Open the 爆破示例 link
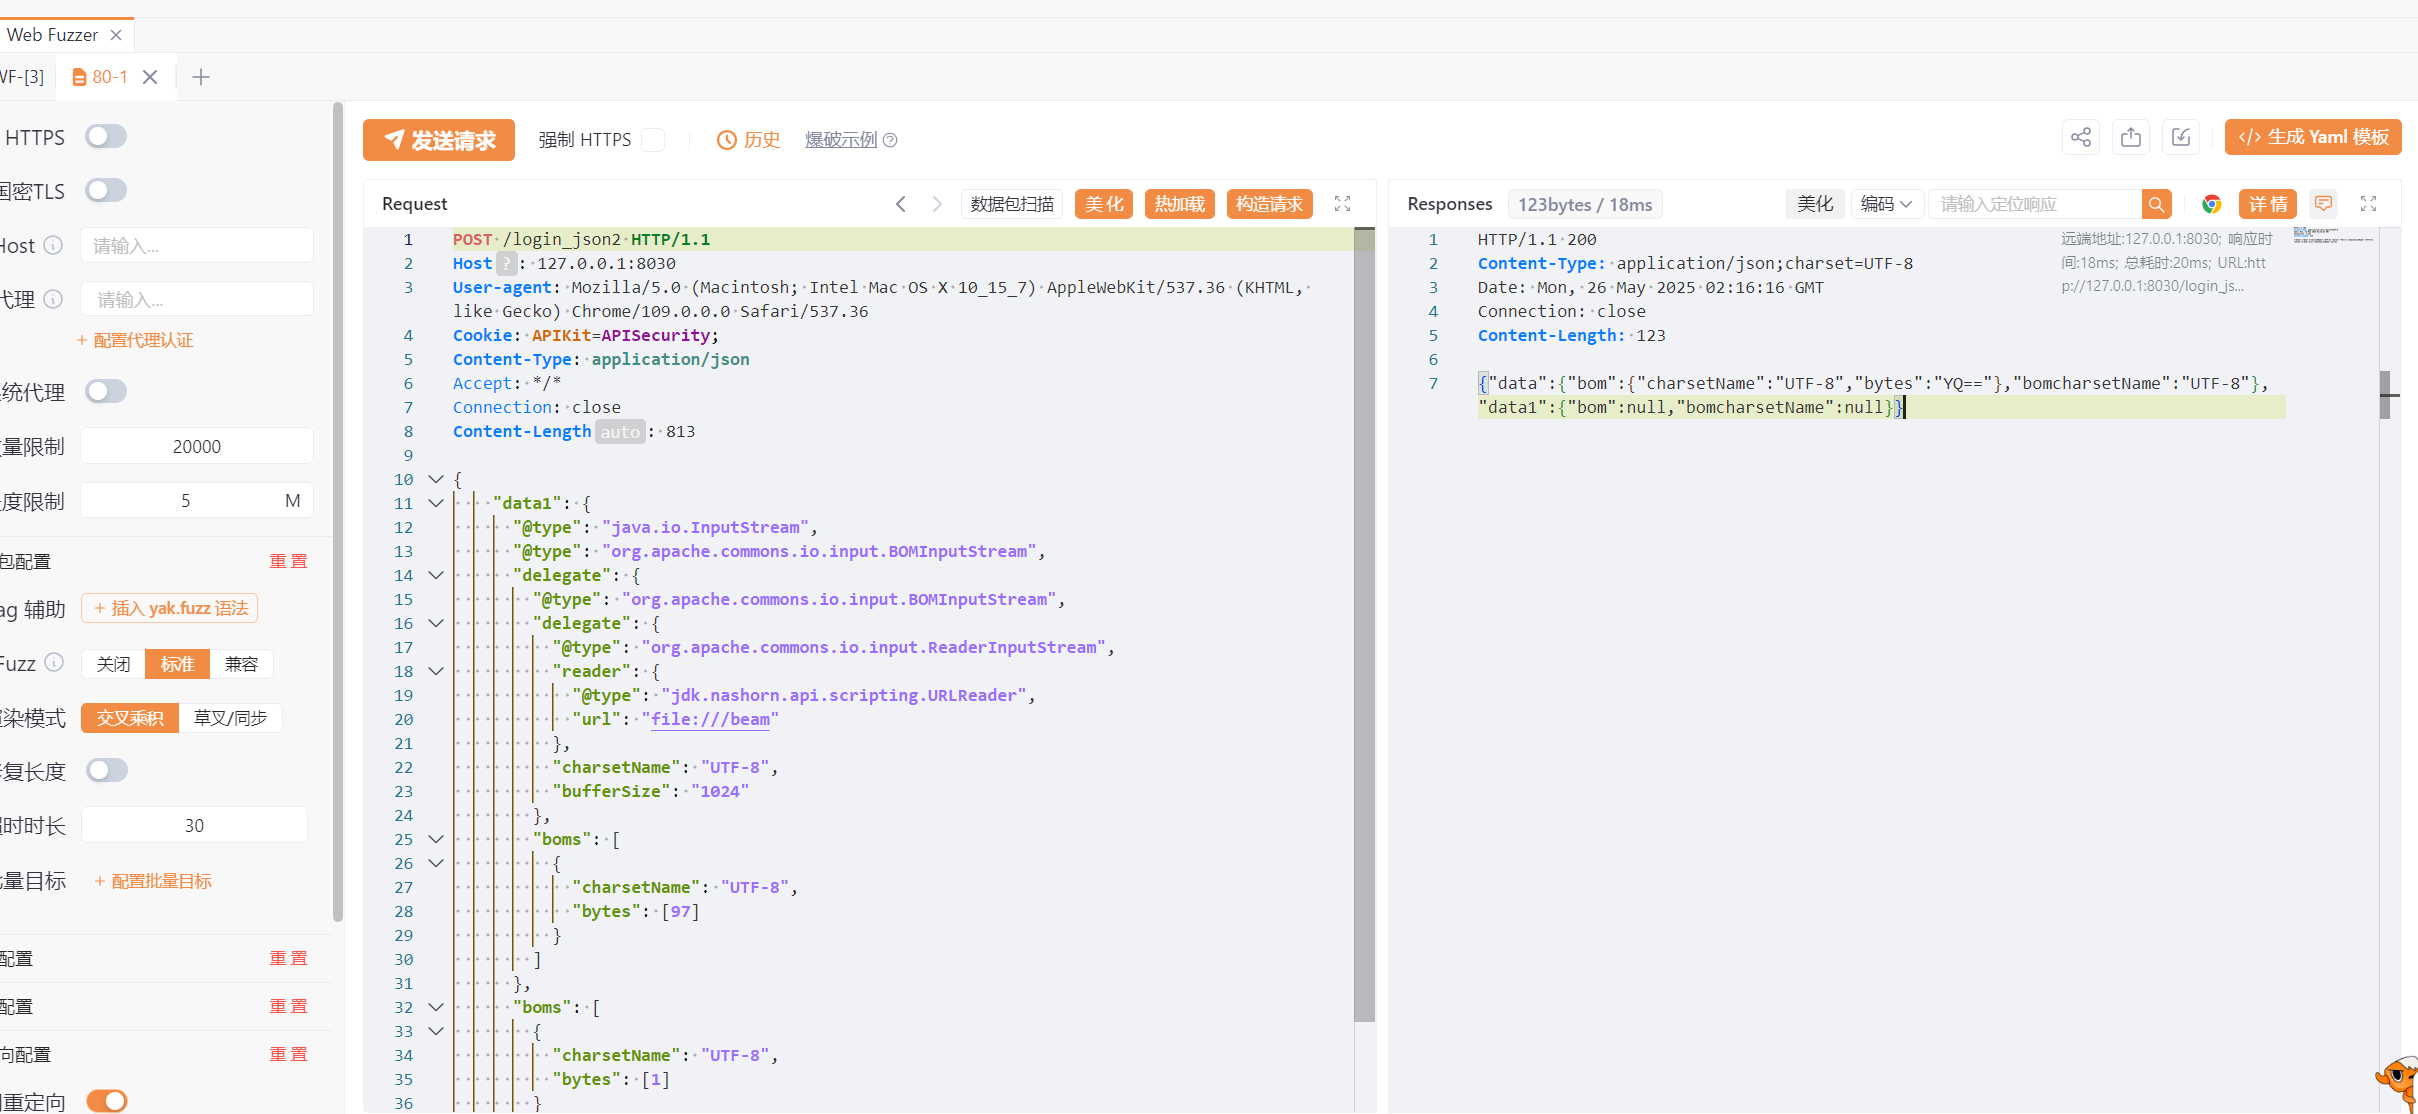2418x1114 pixels. click(x=841, y=140)
